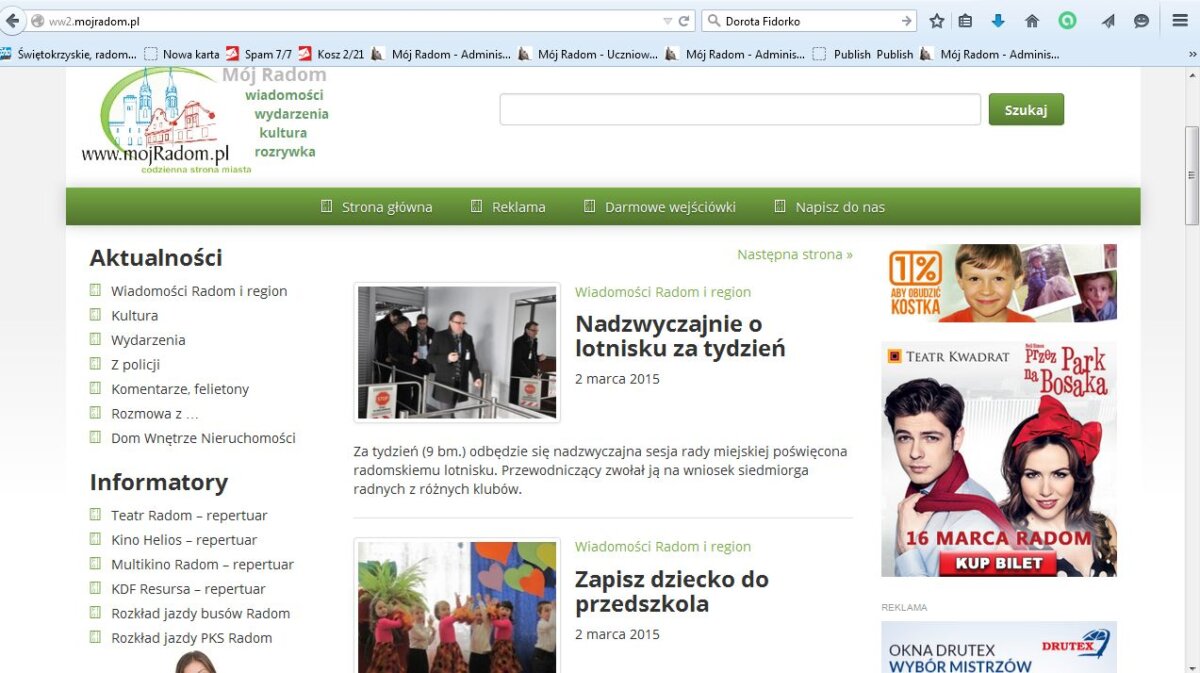
Task: Open Kino Helios – repertuar link
Action: (184, 540)
